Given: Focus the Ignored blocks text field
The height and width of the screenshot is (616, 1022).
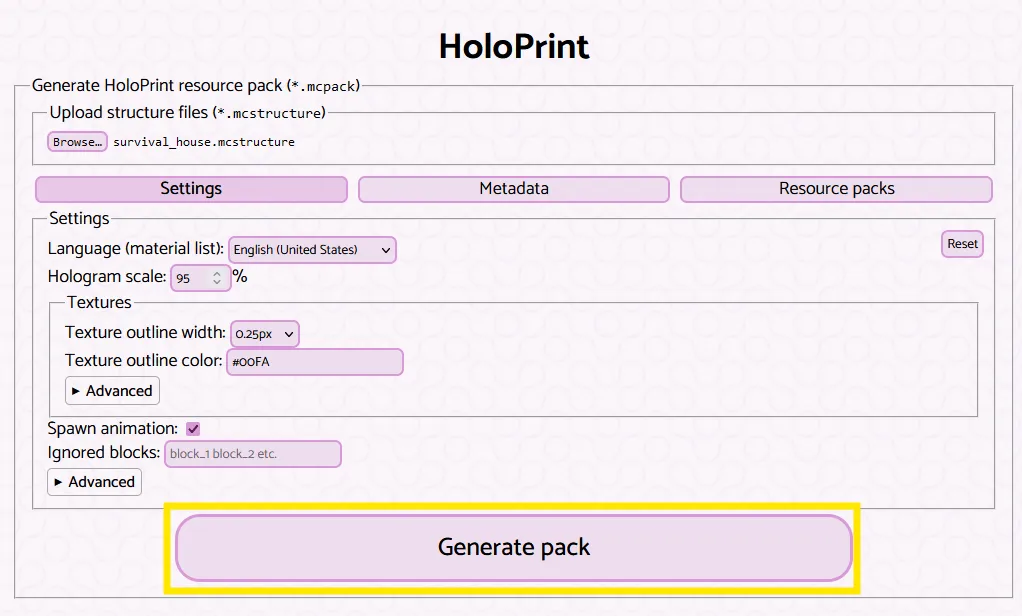Looking at the screenshot, I should [x=253, y=454].
